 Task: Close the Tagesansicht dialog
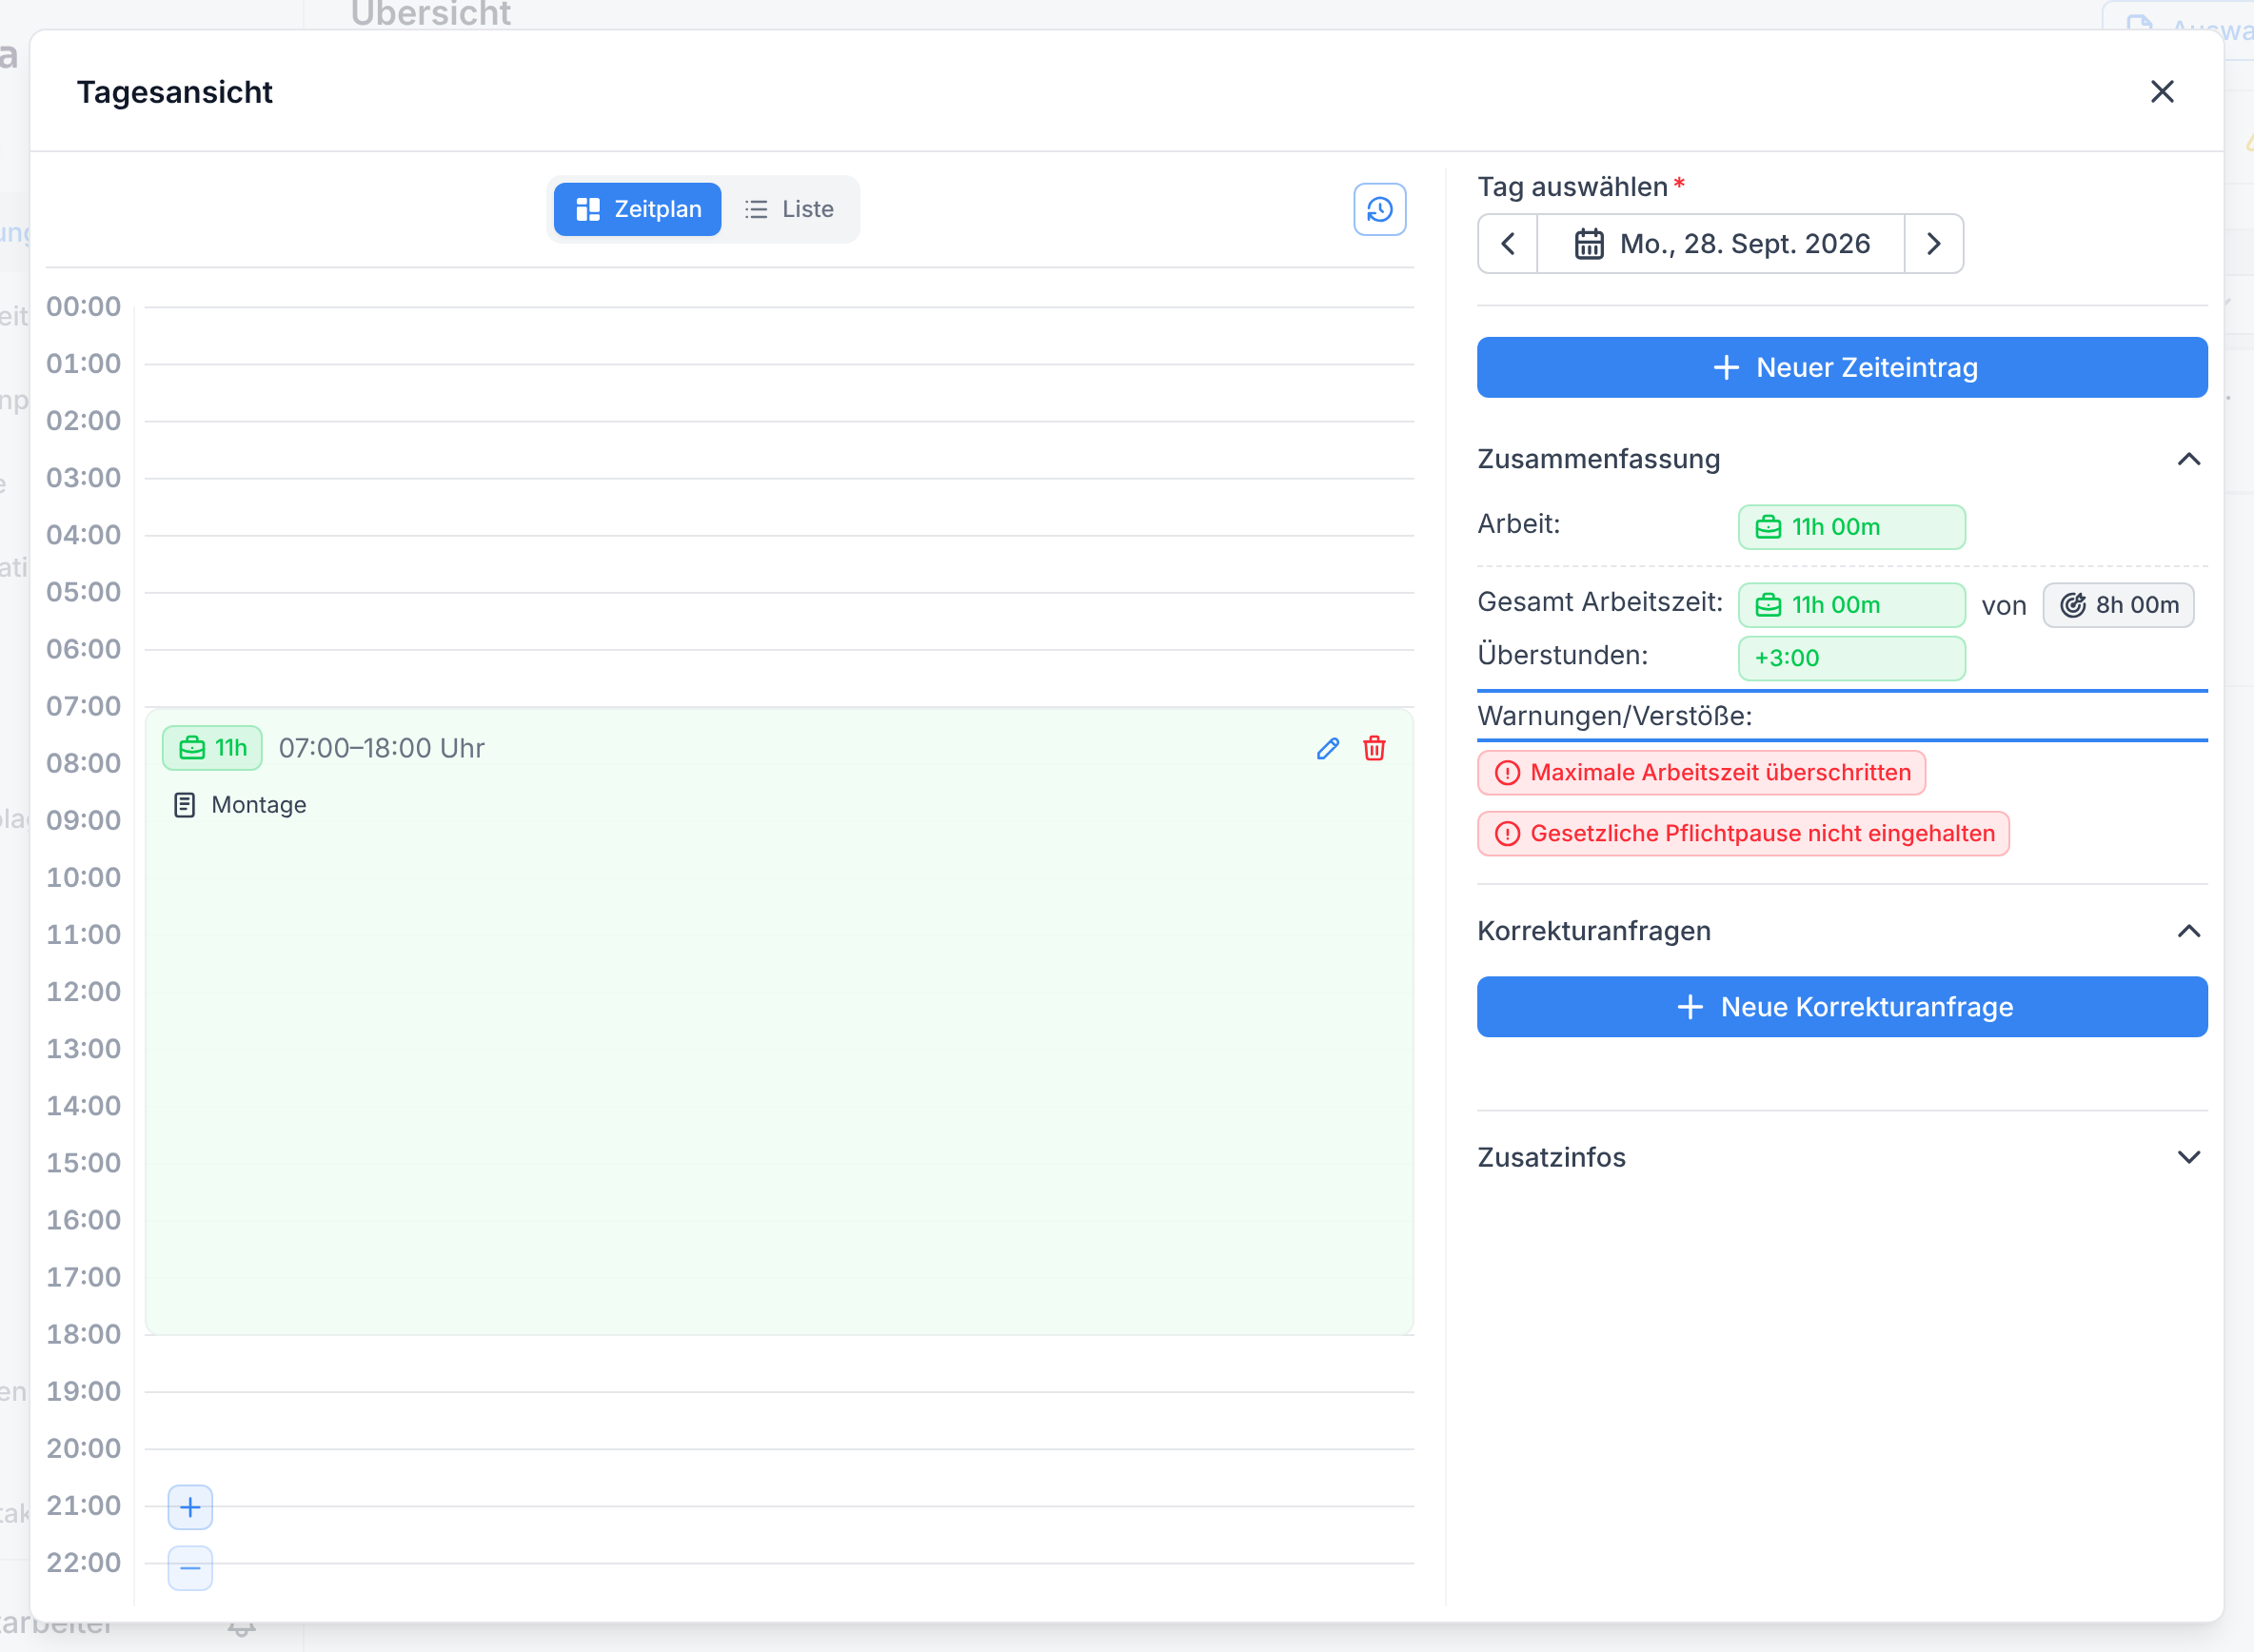pos(2162,92)
